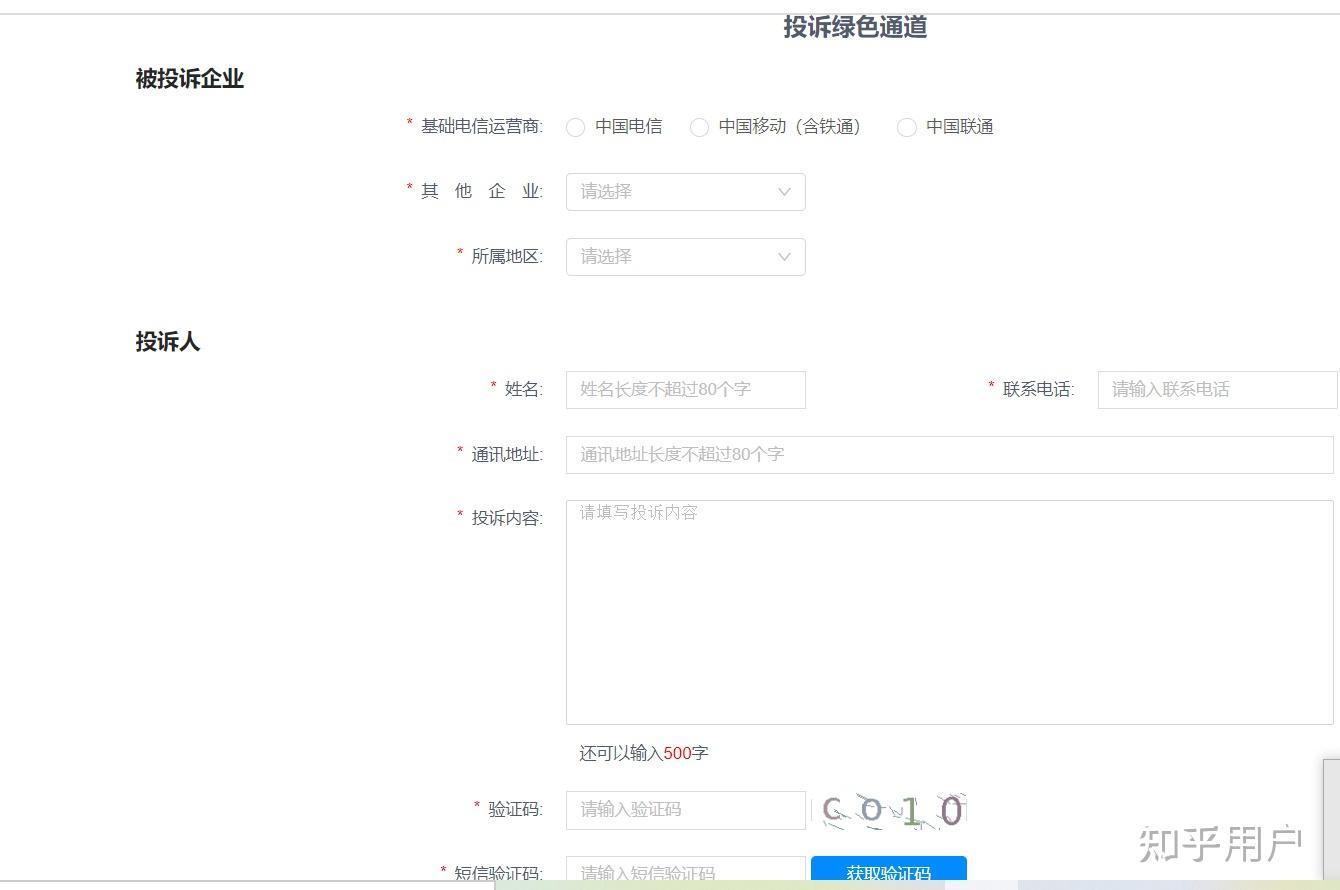The height and width of the screenshot is (890, 1340).
Task: Open the 其他企业 dropdown
Action: [x=685, y=192]
